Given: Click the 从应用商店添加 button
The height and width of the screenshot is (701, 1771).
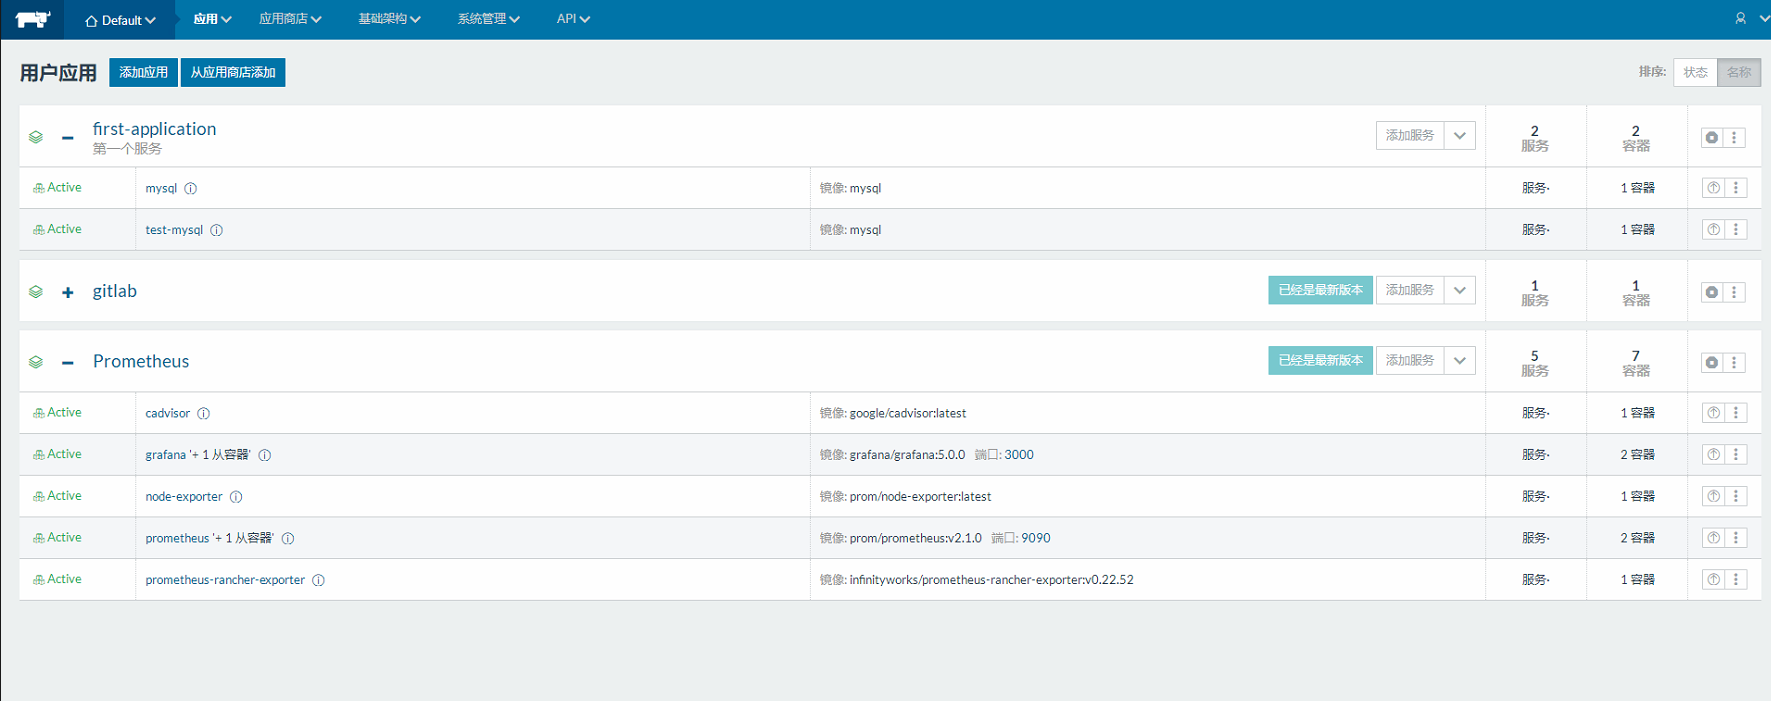Looking at the screenshot, I should point(233,72).
